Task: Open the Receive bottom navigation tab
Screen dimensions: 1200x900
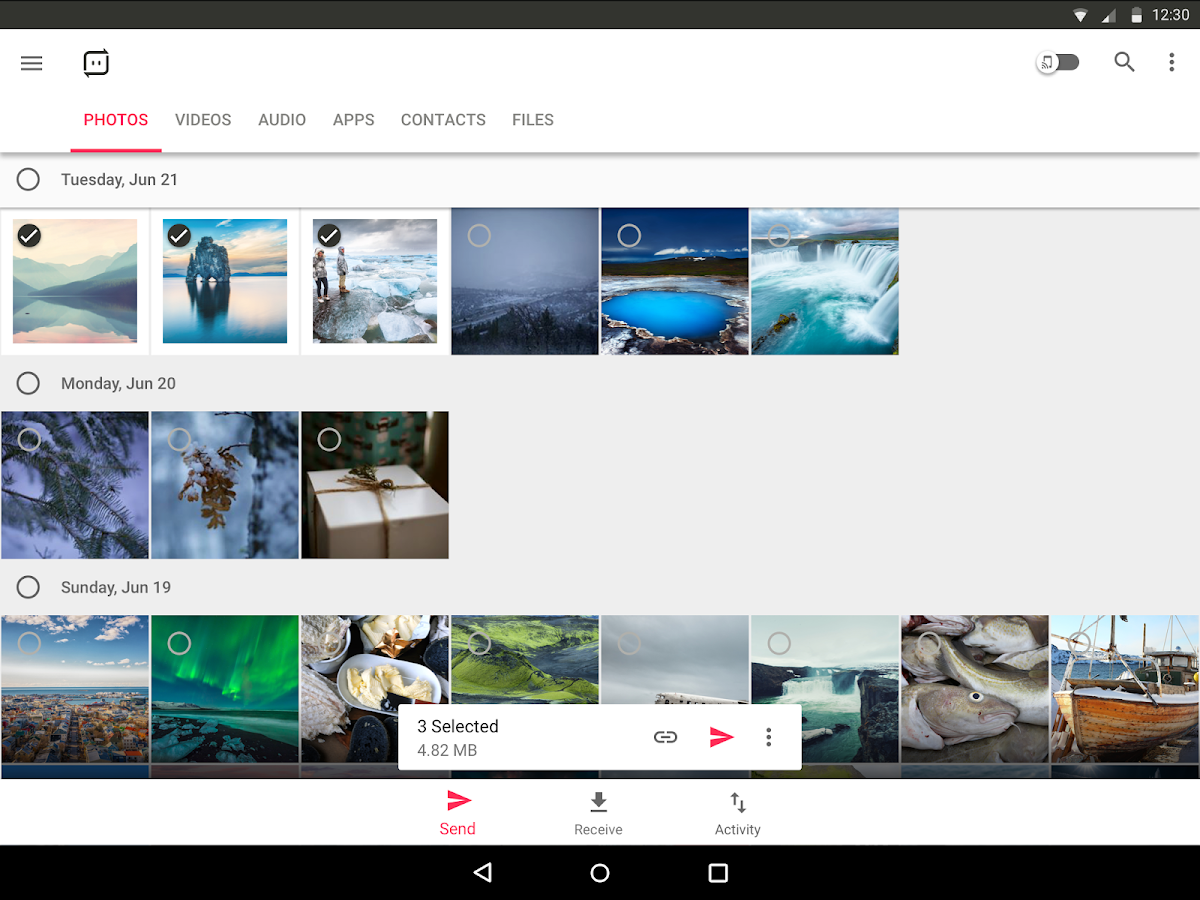Action: (598, 813)
